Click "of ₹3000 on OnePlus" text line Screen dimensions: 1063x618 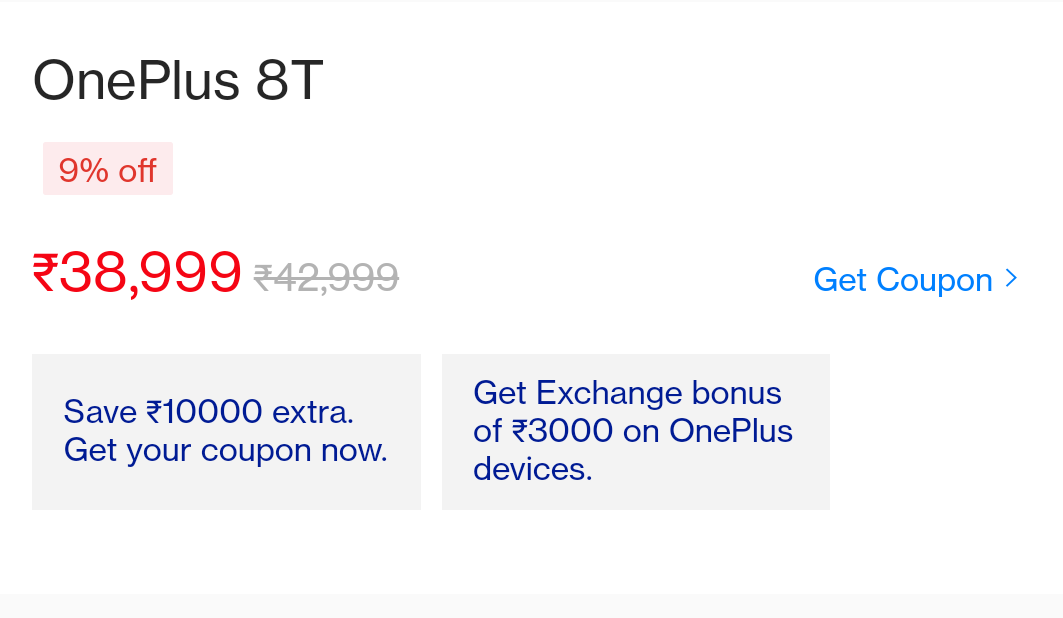coord(633,431)
